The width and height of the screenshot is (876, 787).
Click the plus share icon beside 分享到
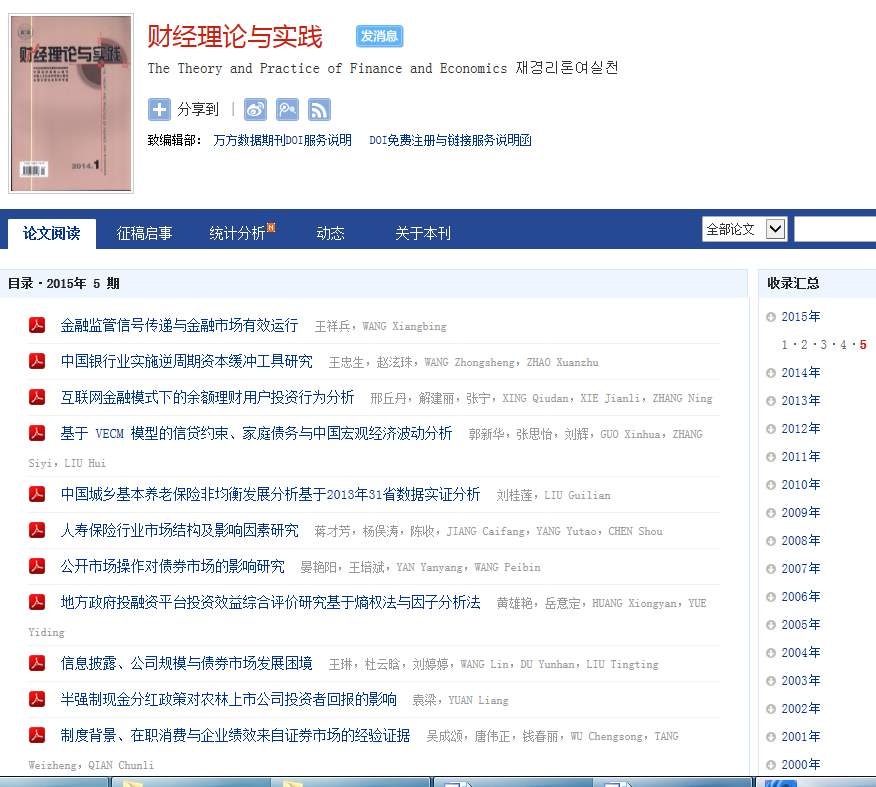[x=159, y=110]
